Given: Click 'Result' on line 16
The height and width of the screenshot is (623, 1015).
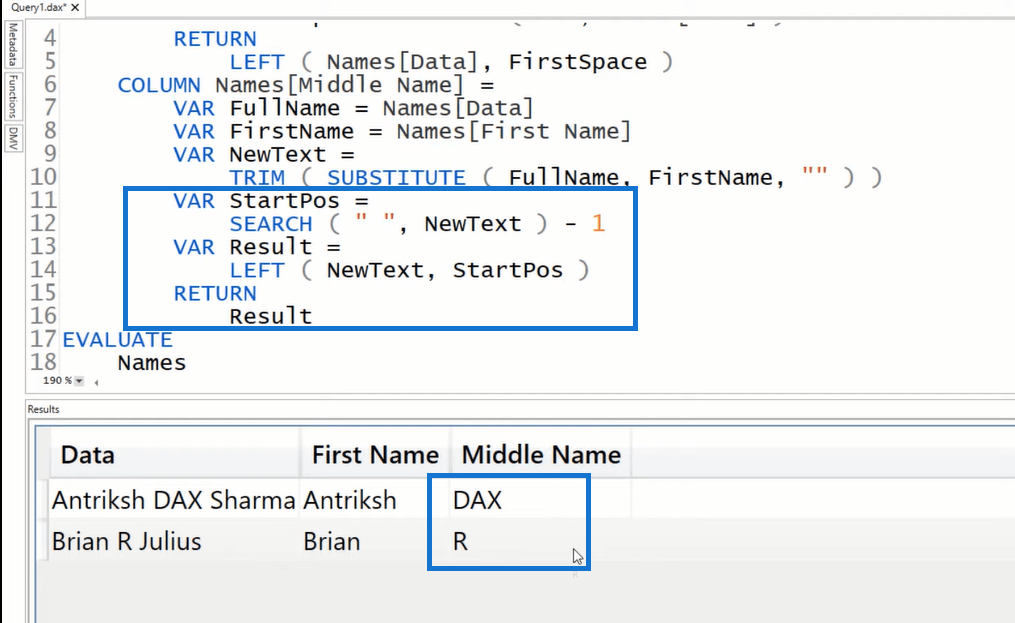Looking at the screenshot, I should tap(271, 316).
